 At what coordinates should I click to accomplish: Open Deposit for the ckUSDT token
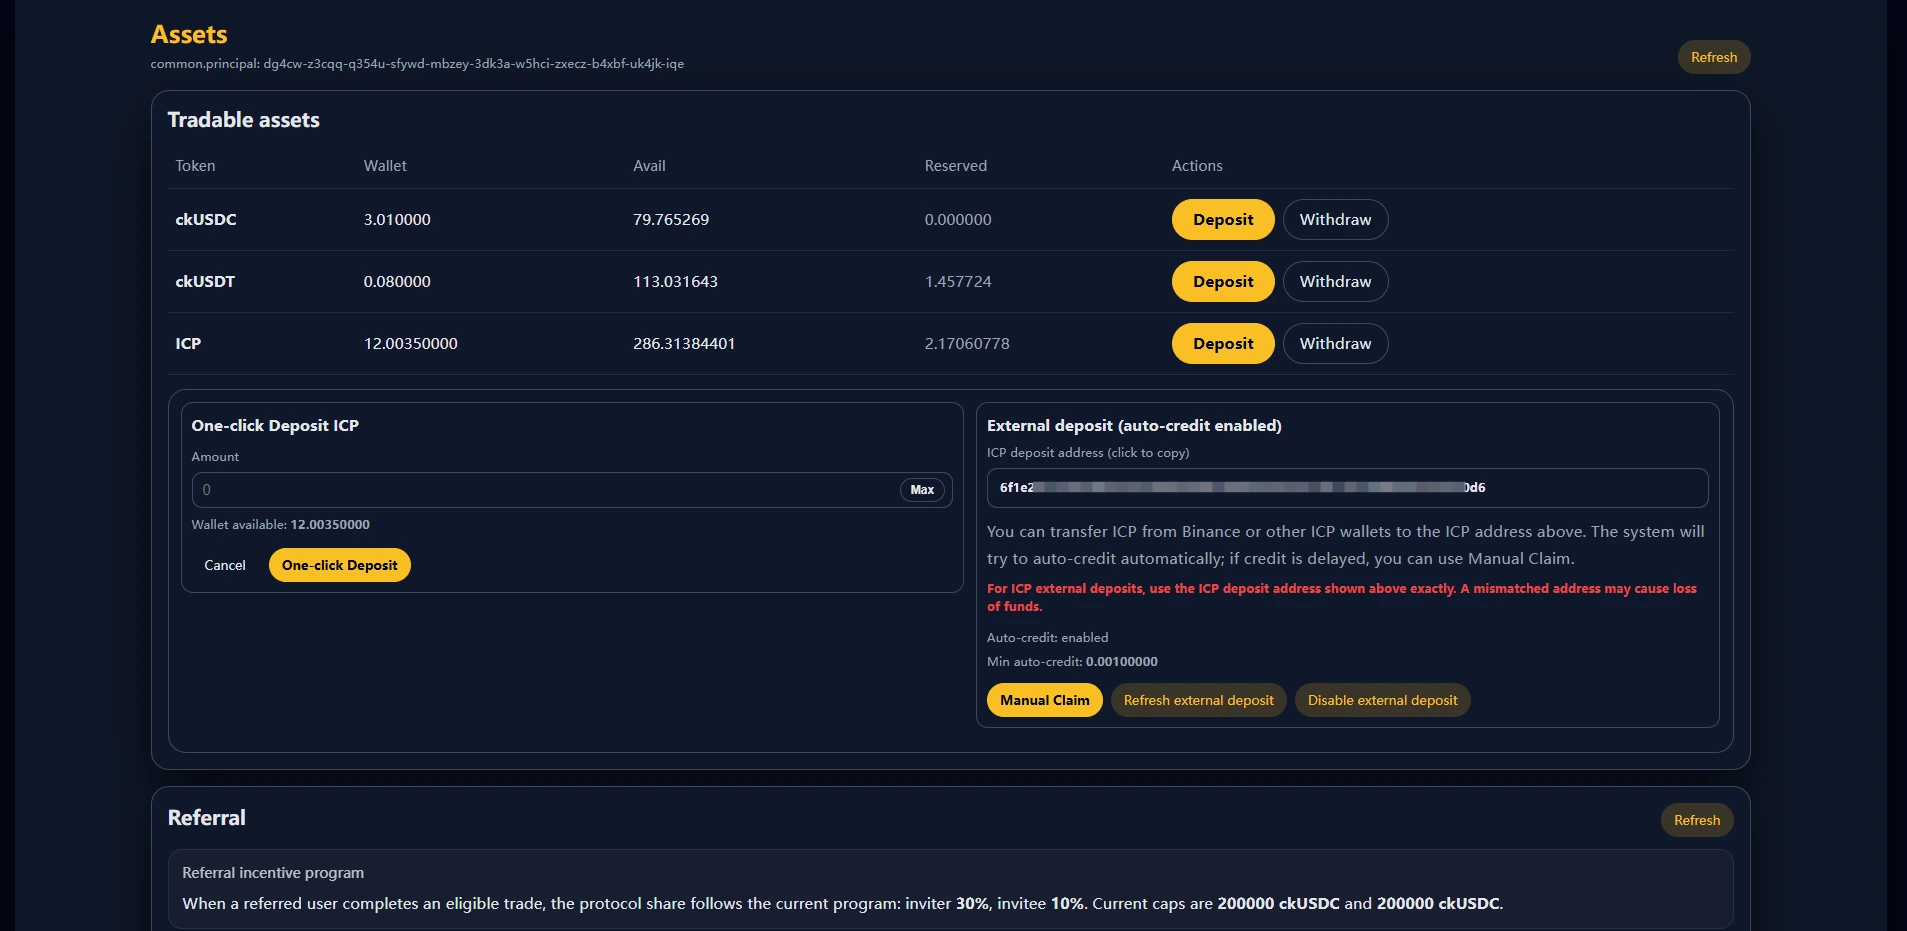pyautogui.click(x=1222, y=282)
